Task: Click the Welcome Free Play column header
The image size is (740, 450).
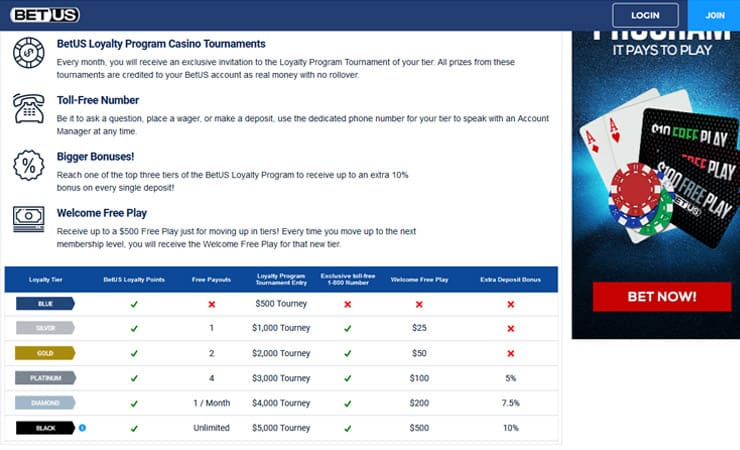Action: click(x=420, y=280)
